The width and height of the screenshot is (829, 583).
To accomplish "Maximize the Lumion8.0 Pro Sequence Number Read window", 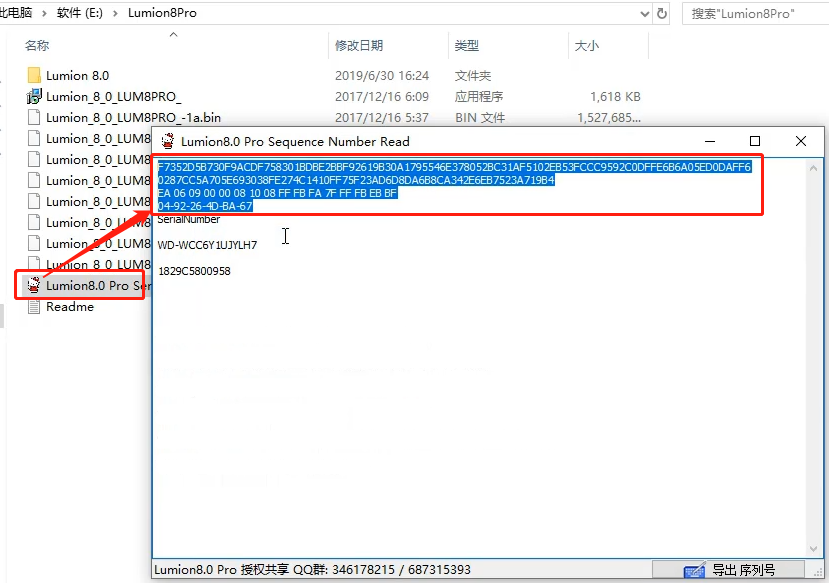I will [x=755, y=141].
